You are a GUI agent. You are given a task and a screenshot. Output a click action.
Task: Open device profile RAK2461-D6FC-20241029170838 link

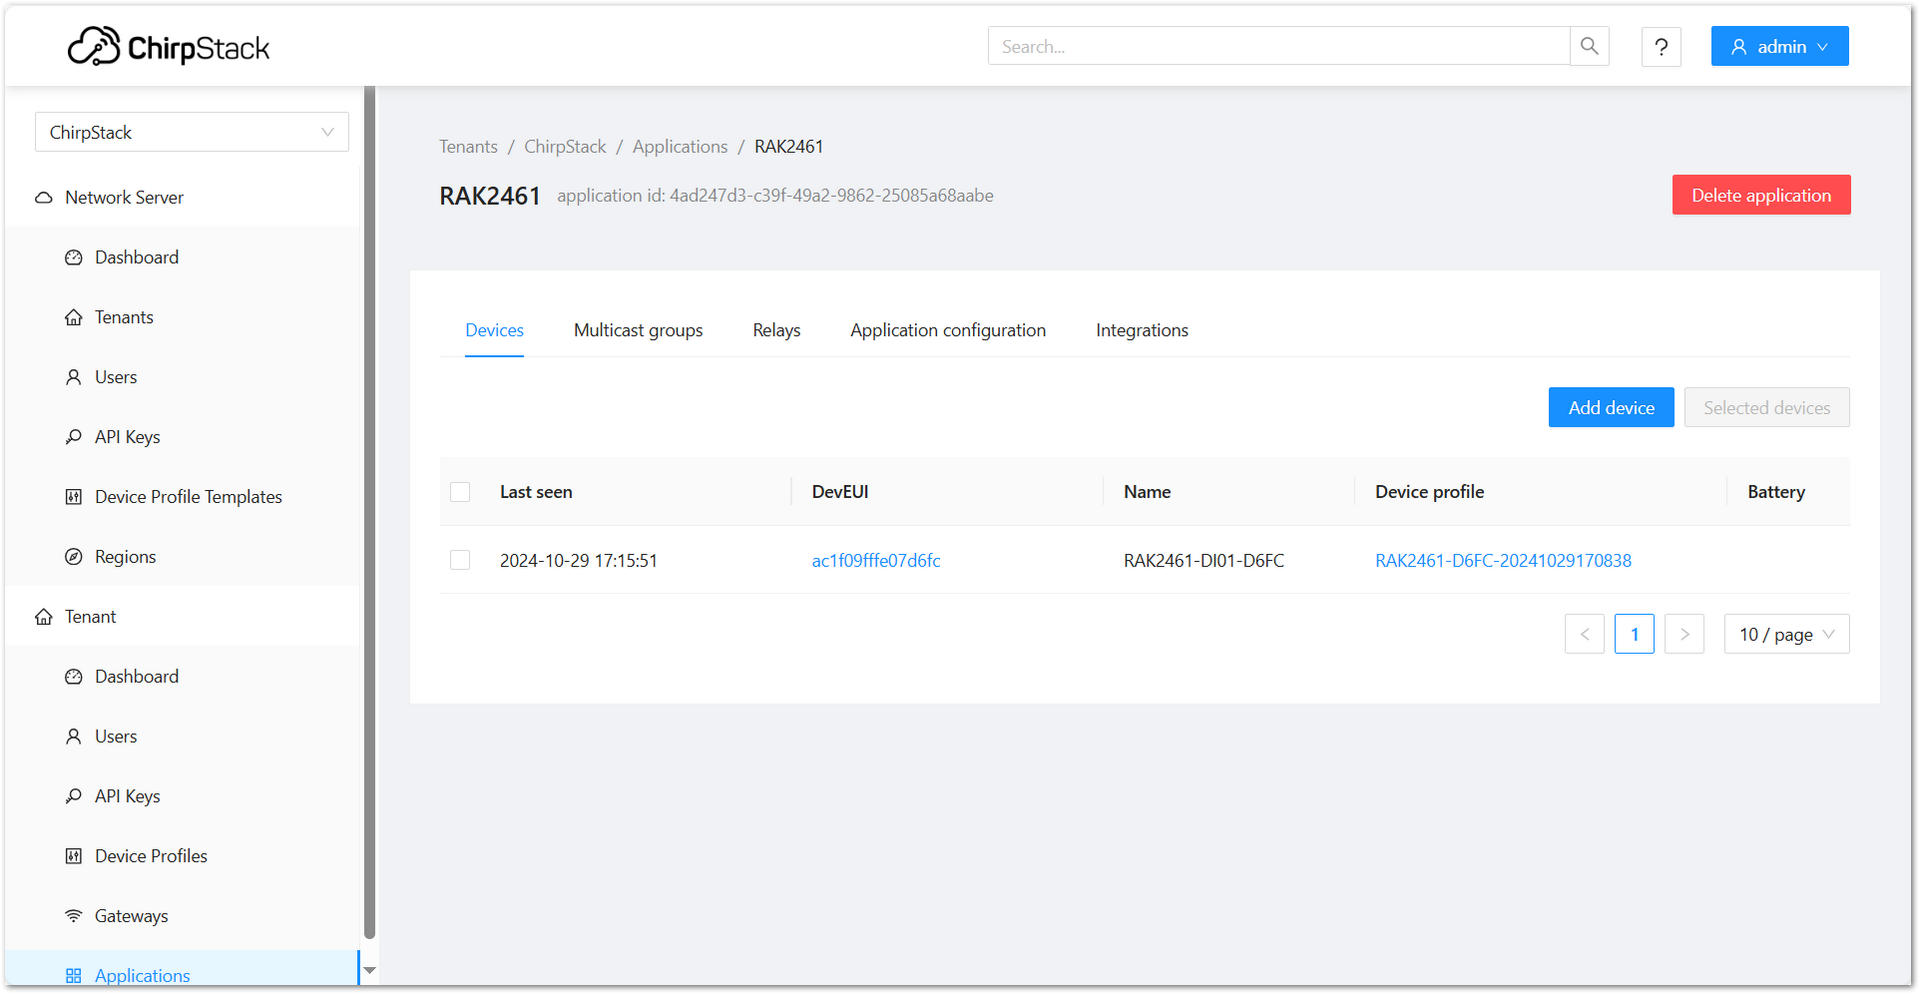click(1503, 561)
